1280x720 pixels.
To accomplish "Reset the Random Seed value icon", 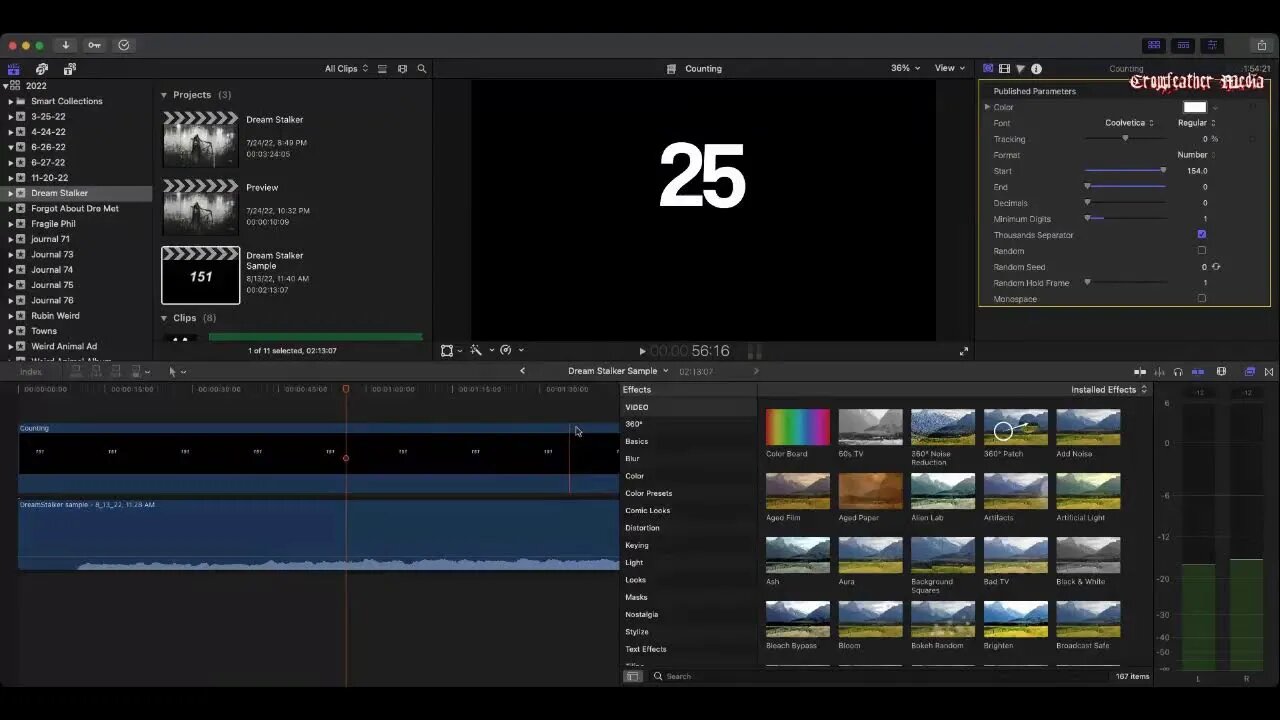I will (x=1216, y=267).
